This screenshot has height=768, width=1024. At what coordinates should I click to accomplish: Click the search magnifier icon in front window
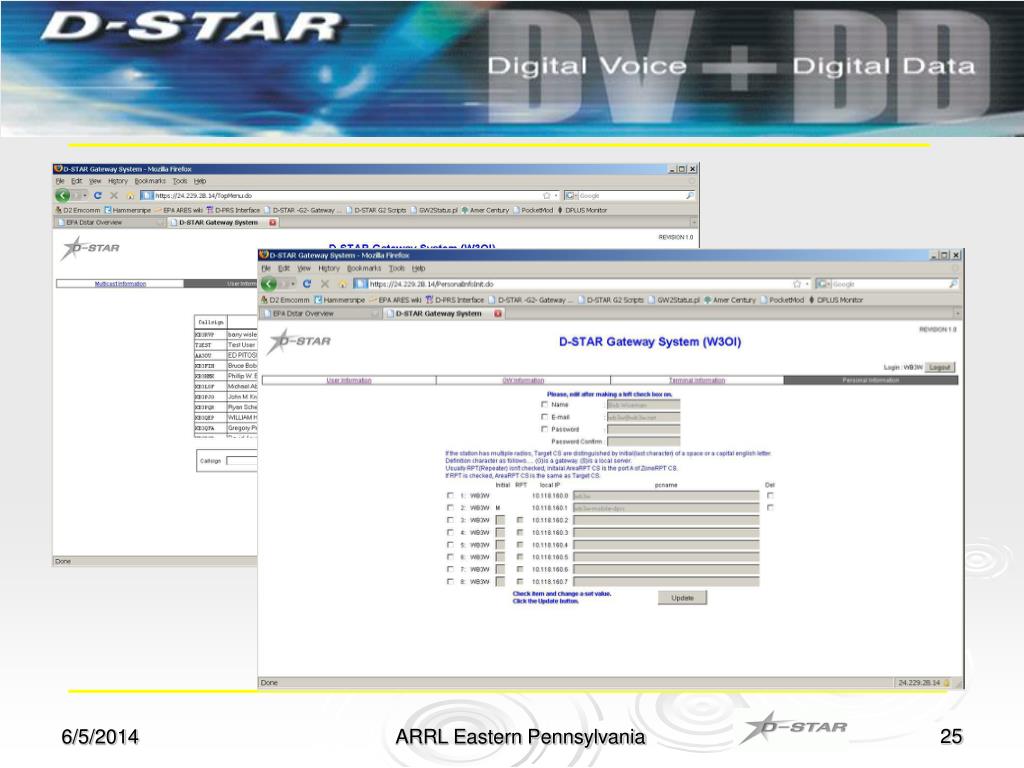click(x=953, y=284)
